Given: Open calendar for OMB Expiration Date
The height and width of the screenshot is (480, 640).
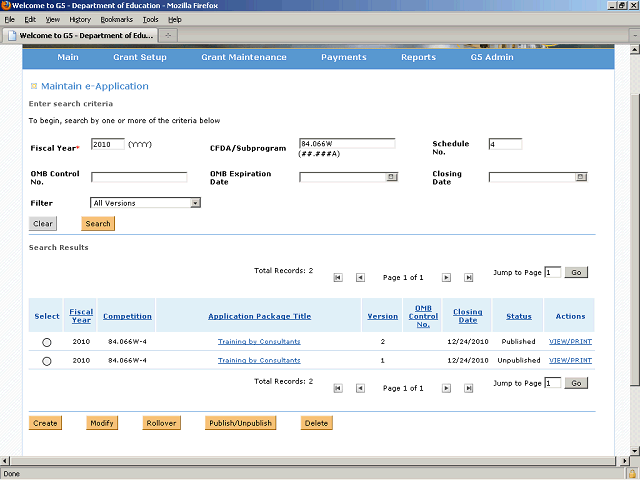Looking at the screenshot, I should click(391, 177).
